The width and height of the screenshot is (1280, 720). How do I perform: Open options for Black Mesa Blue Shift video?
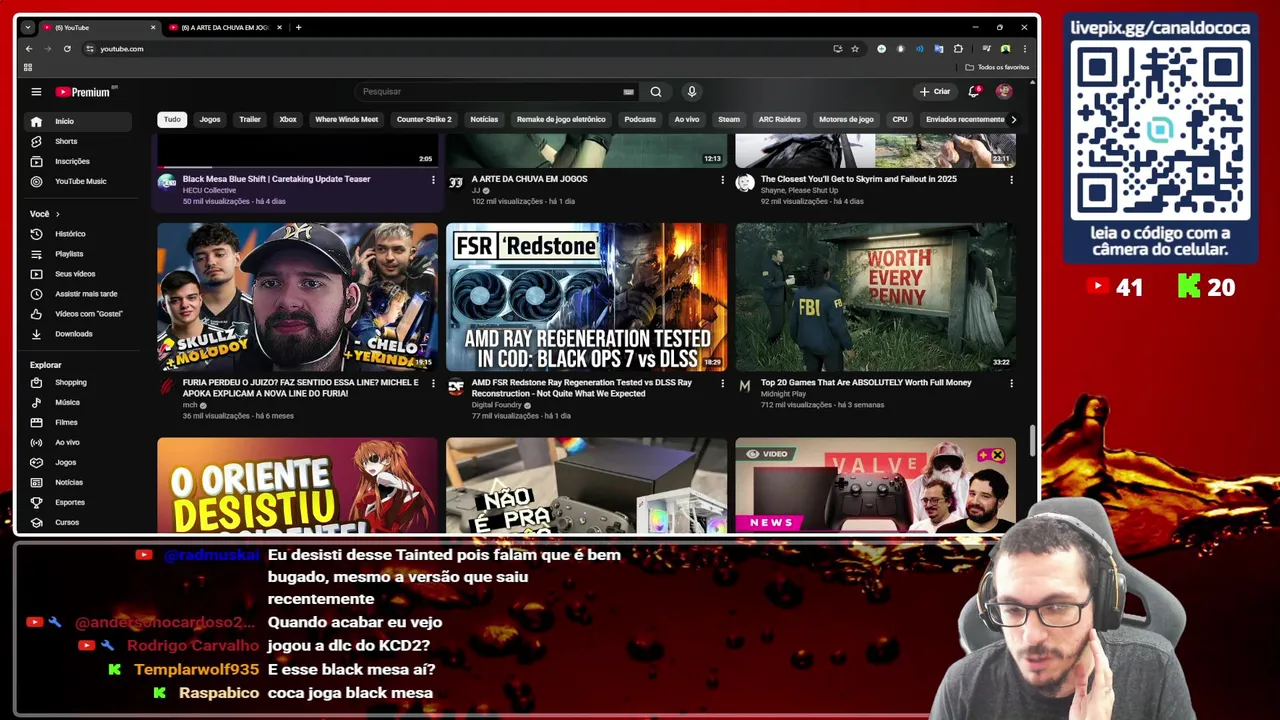pyautogui.click(x=433, y=180)
